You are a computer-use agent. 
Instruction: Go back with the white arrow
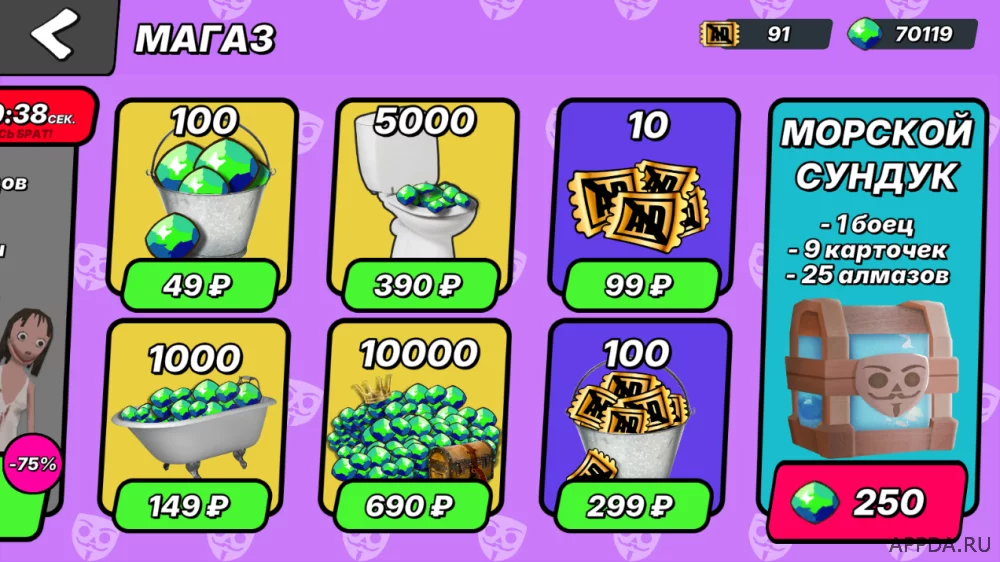(55, 34)
